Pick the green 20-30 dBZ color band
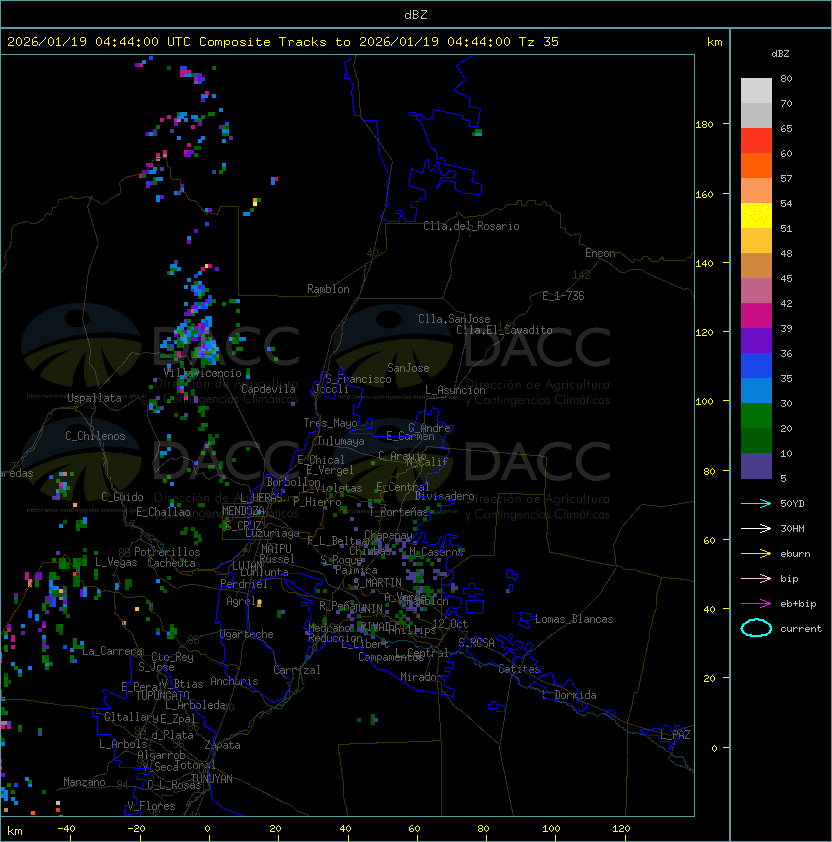Viewport: 832px width, 842px height. coord(756,416)
